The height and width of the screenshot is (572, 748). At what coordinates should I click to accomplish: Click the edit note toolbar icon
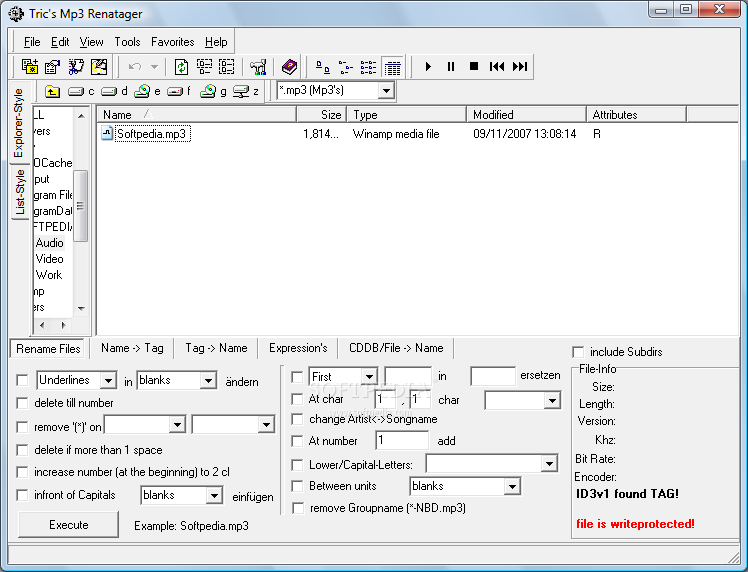click(99, 67)
